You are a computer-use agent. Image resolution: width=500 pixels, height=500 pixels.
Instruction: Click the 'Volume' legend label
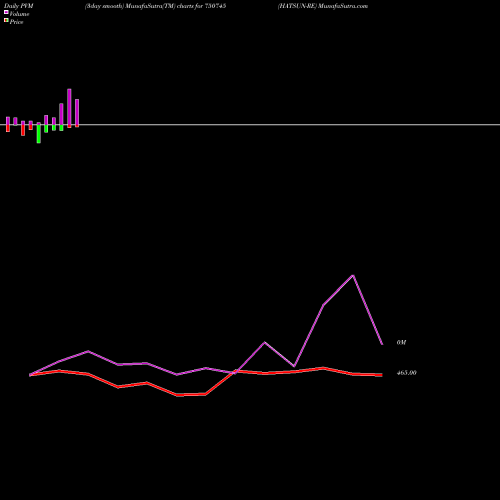coord(19,14)
